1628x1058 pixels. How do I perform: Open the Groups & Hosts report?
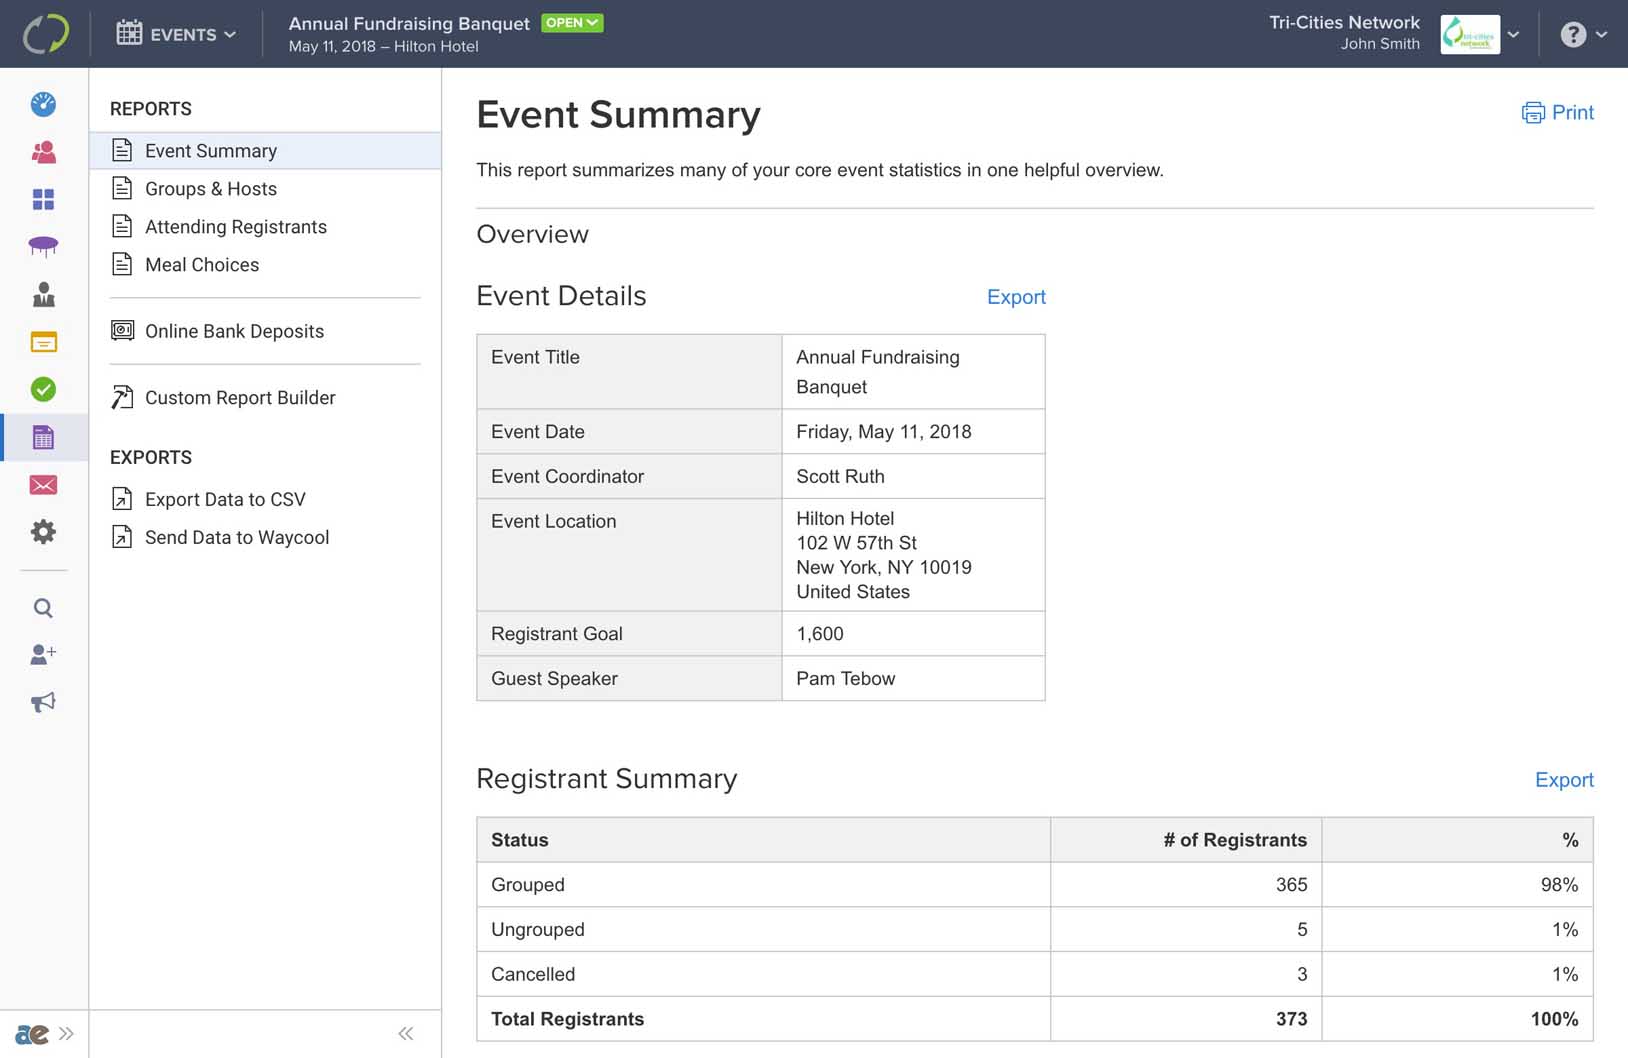211,189
